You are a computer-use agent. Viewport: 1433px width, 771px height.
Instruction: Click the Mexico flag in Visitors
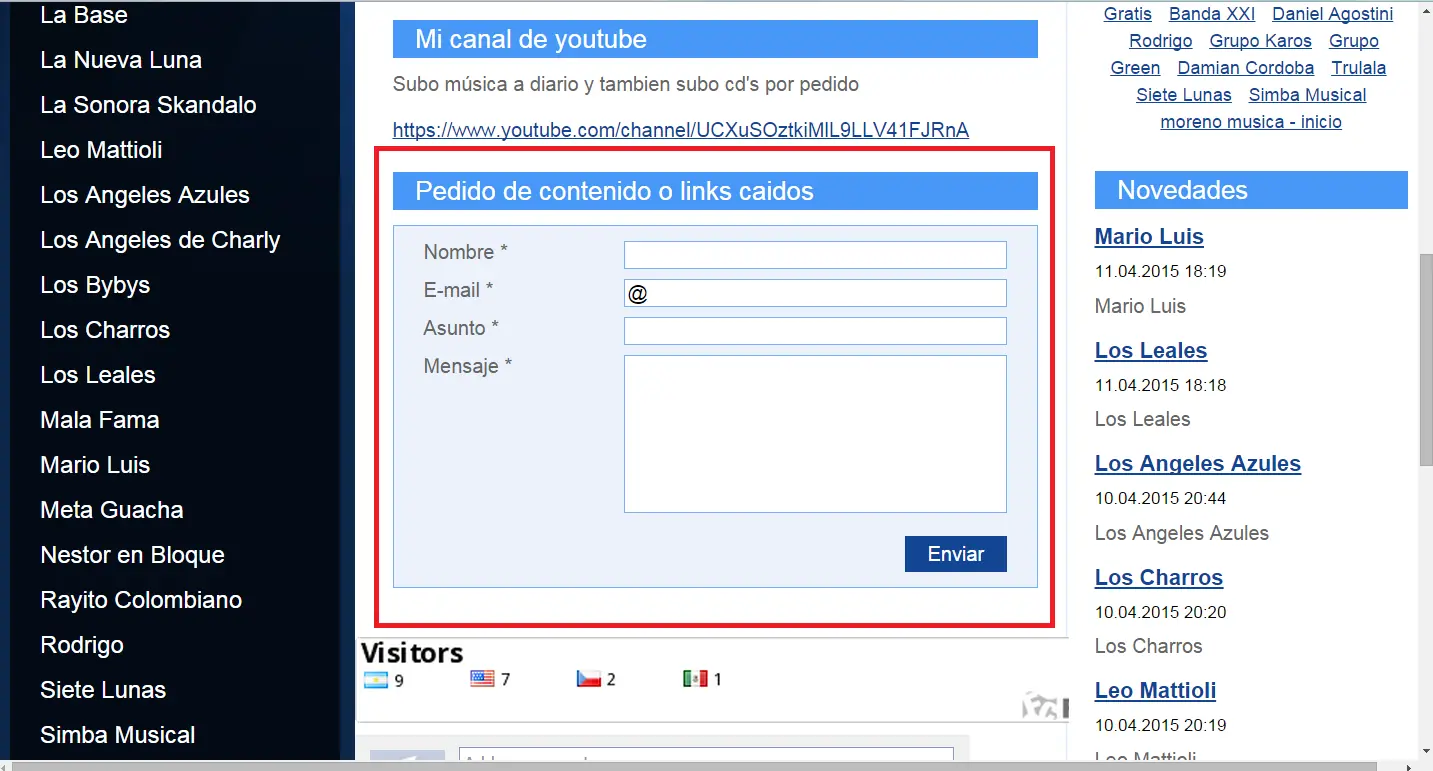[x=695, y=679]
